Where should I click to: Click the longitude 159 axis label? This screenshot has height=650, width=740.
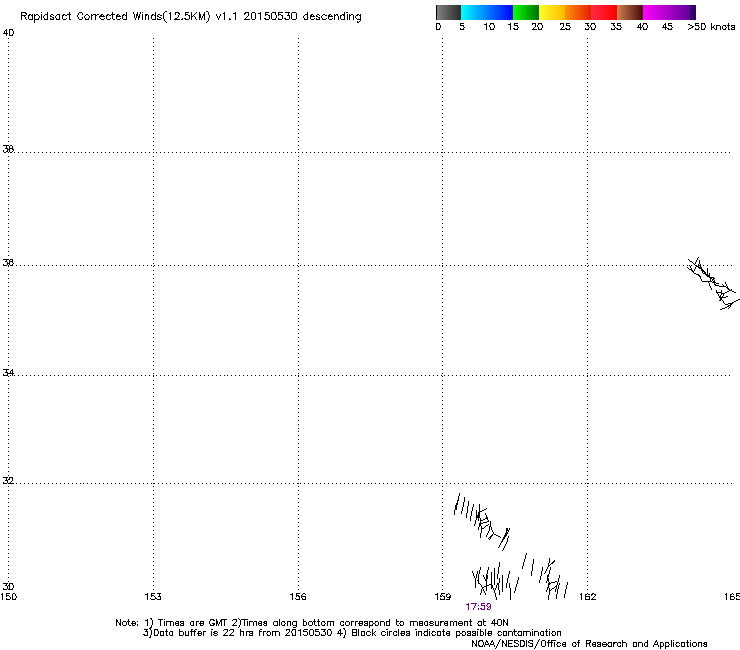[443, 597]
